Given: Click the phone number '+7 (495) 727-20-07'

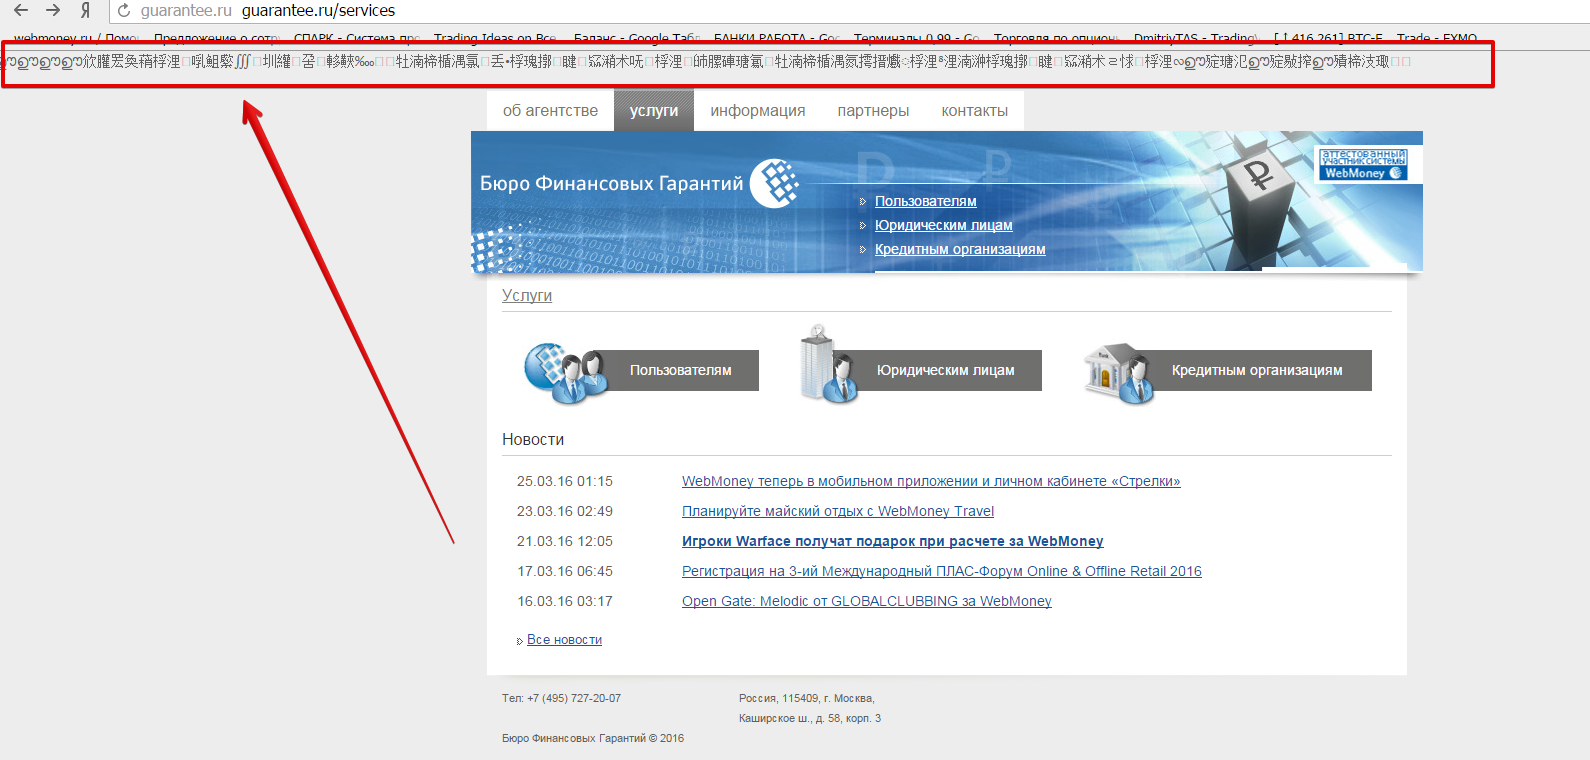Looking at the screenshot, I should pyautogui.click(x=574, y=698).
